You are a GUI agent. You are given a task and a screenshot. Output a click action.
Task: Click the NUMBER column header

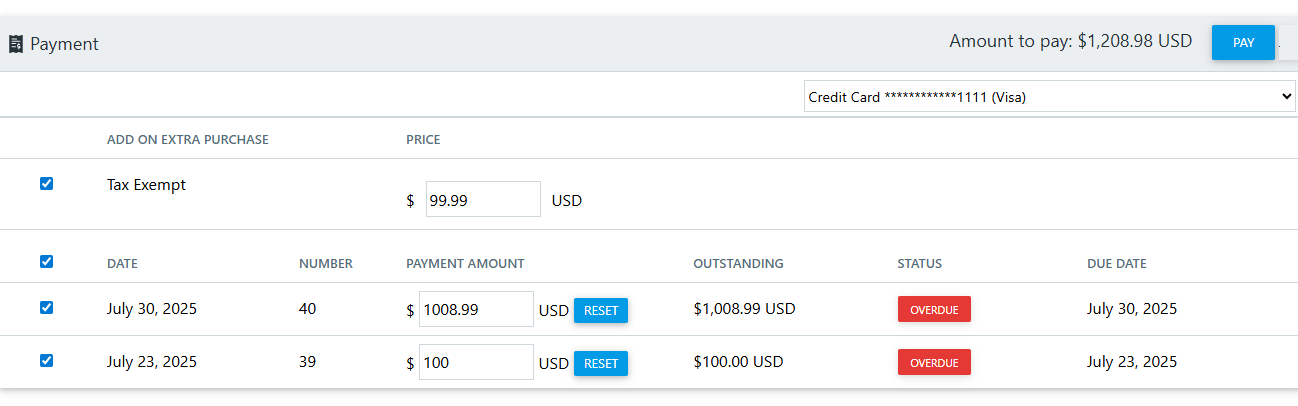pos(326,264)
